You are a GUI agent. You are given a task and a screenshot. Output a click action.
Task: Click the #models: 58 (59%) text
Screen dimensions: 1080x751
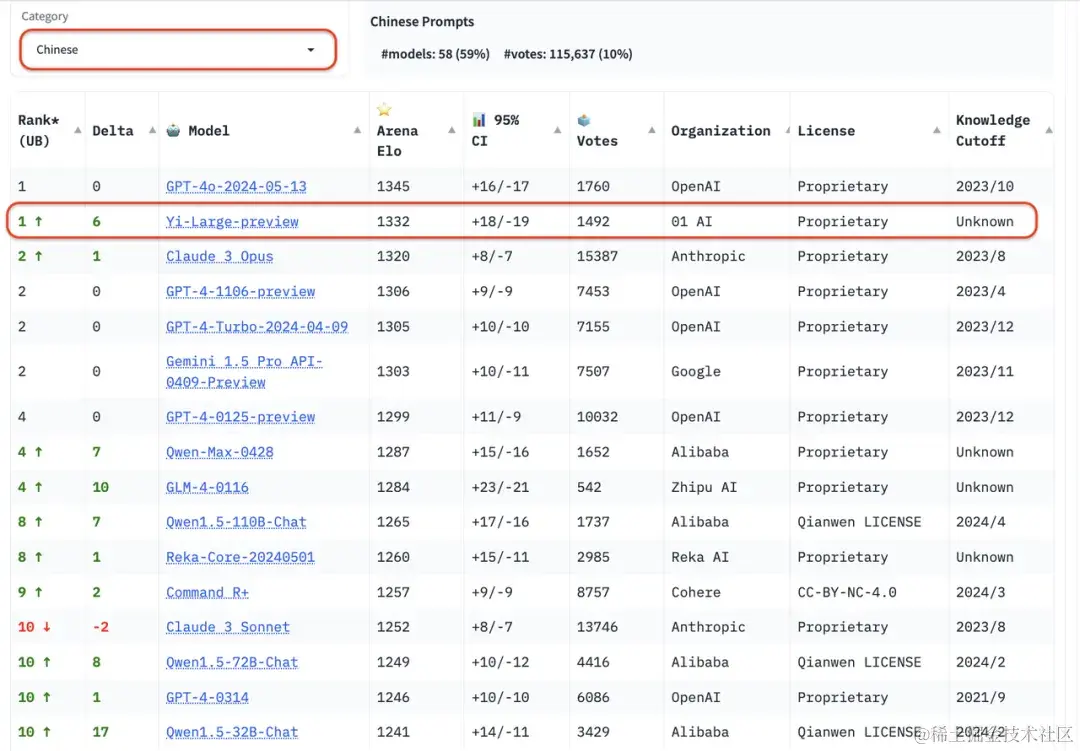[x=435, y=54]
